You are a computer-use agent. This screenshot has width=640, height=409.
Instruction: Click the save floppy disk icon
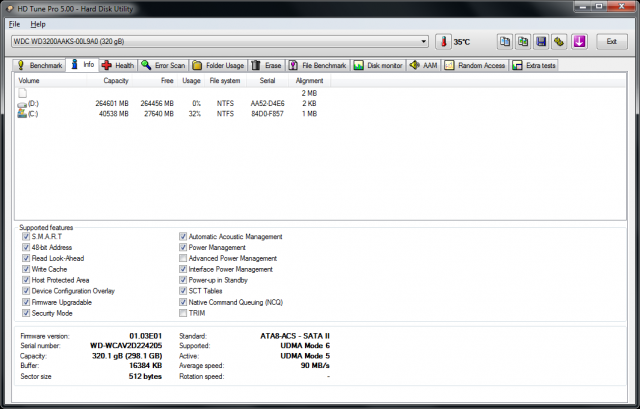[x=541, y=42]
